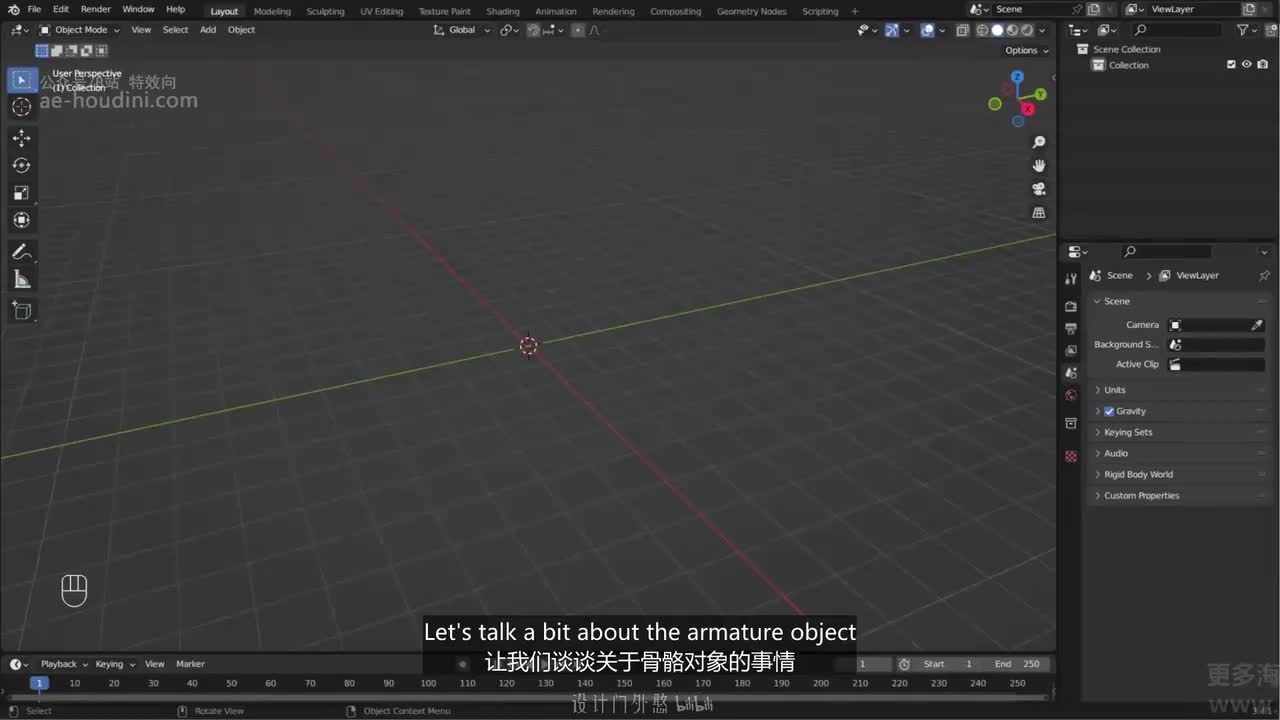Viewport: 1280px width, 720px height.
Task: Disable Collection in renders camera icon
Action: 1262,65
